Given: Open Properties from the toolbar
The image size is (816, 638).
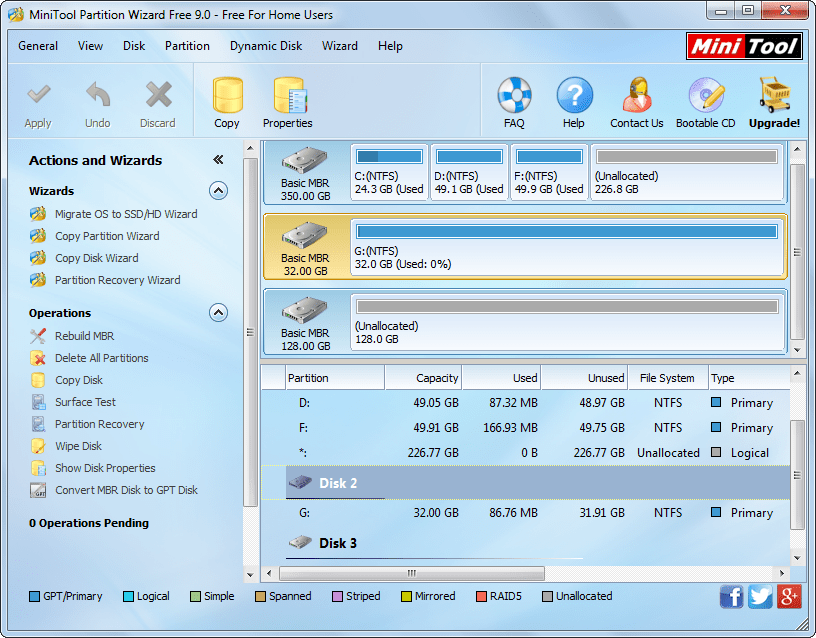Looking at the screenshot, I should 287,100.
